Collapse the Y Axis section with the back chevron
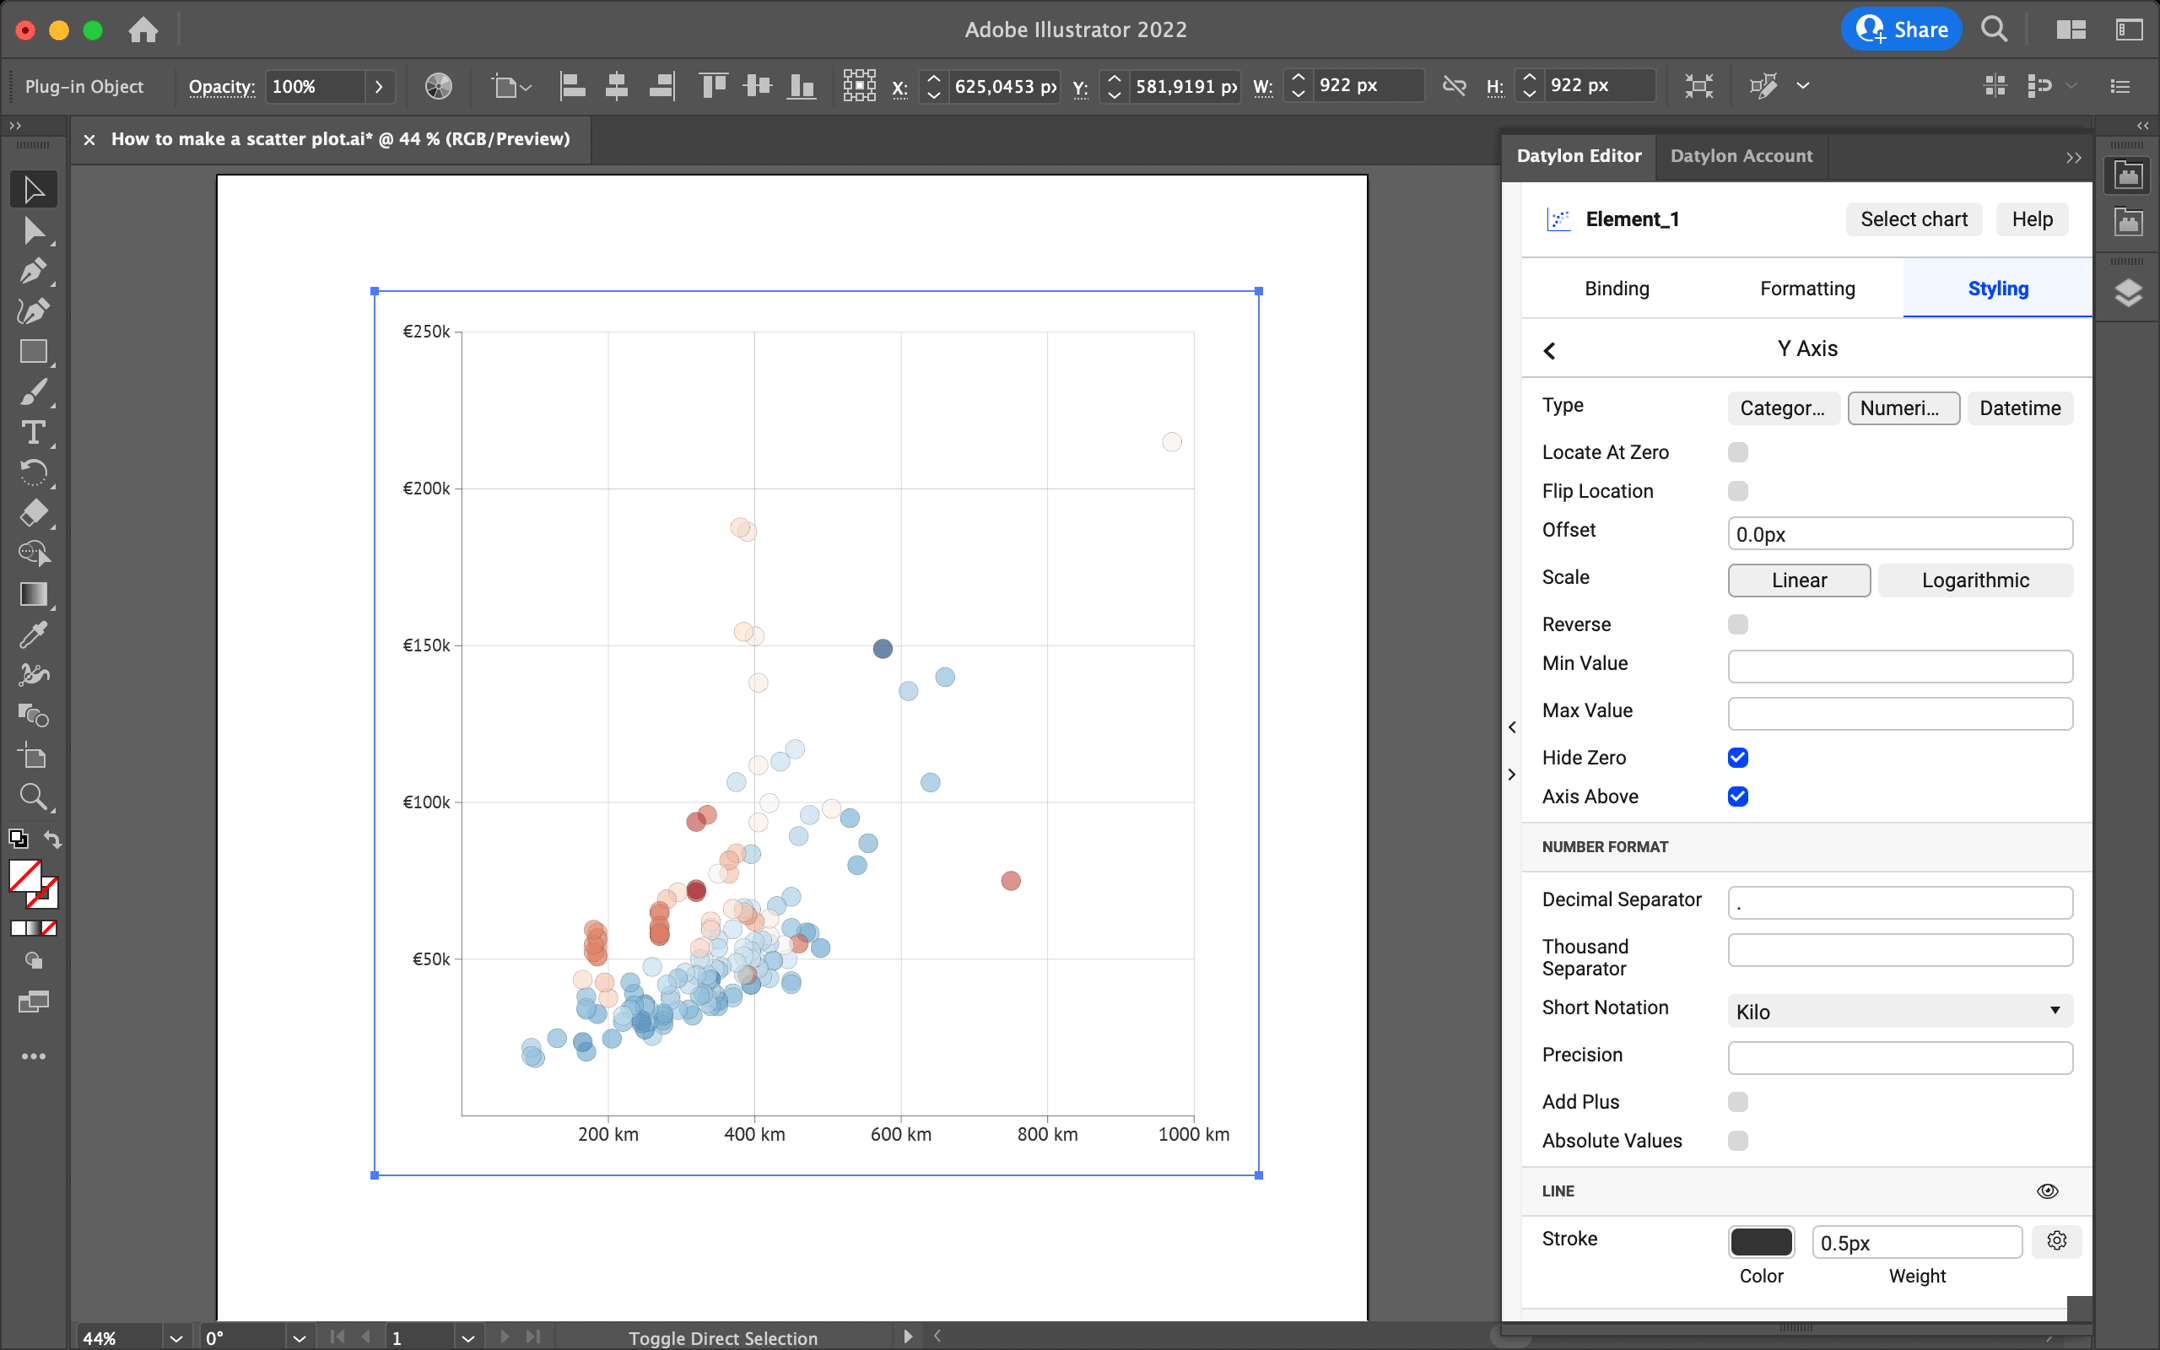2160x1350 pixels. (1551, 350)
